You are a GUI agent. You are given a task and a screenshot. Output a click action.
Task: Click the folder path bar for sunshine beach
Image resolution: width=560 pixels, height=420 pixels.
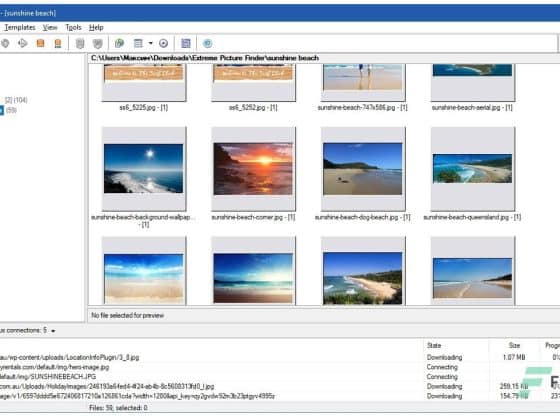coord(324,58)
